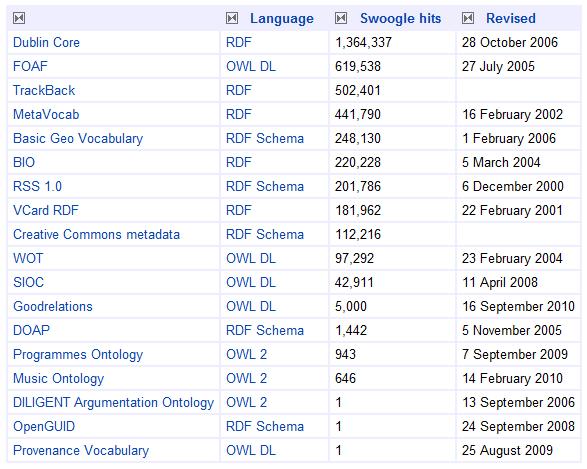Open the Music Ontology link
Viewport: 587px width, 469px height.
pos(58,378)
